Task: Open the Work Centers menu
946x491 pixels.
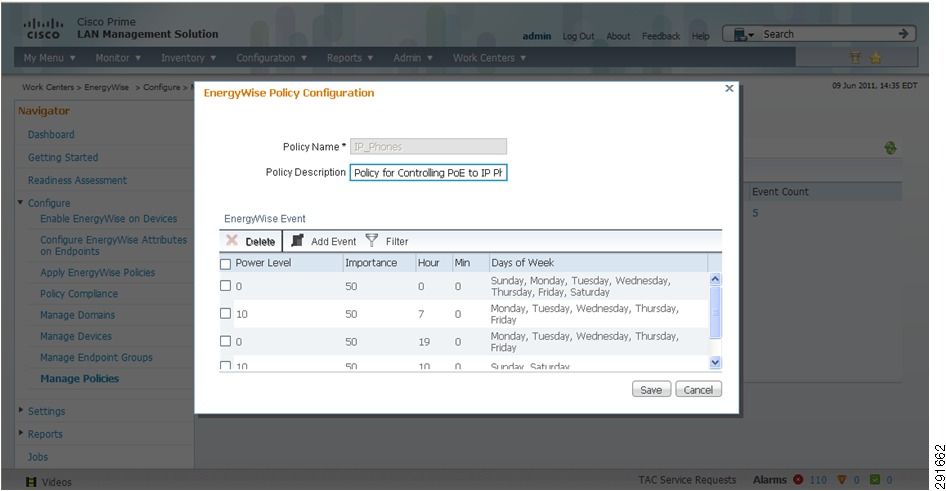Action: click(489, 58)
